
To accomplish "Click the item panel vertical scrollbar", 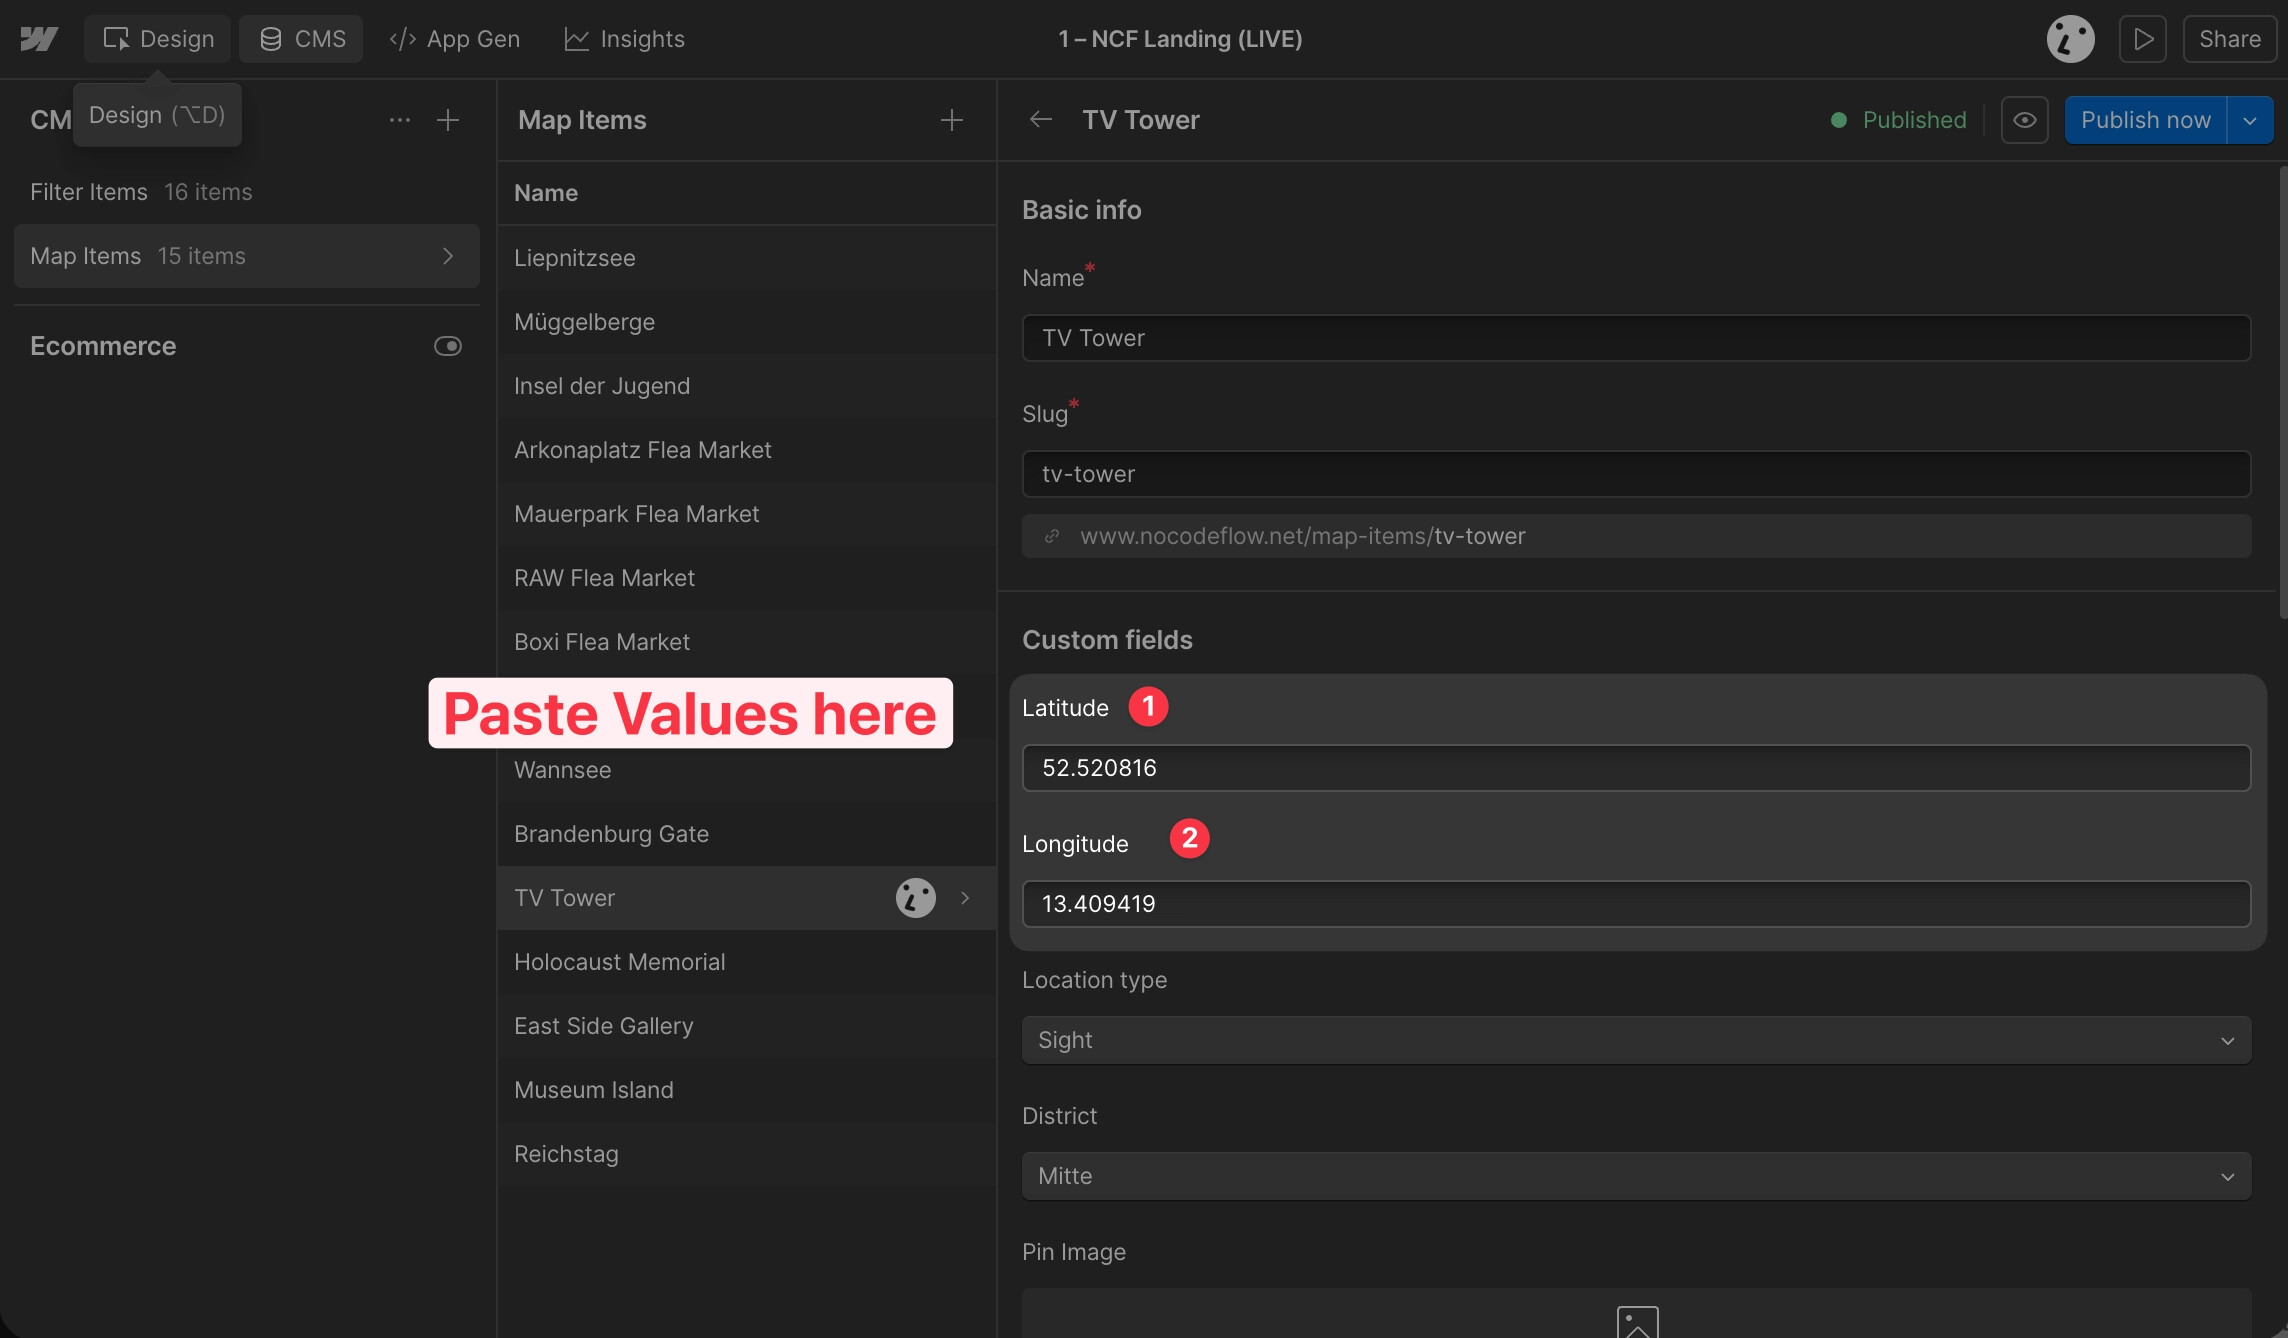I will (2283, 394).
